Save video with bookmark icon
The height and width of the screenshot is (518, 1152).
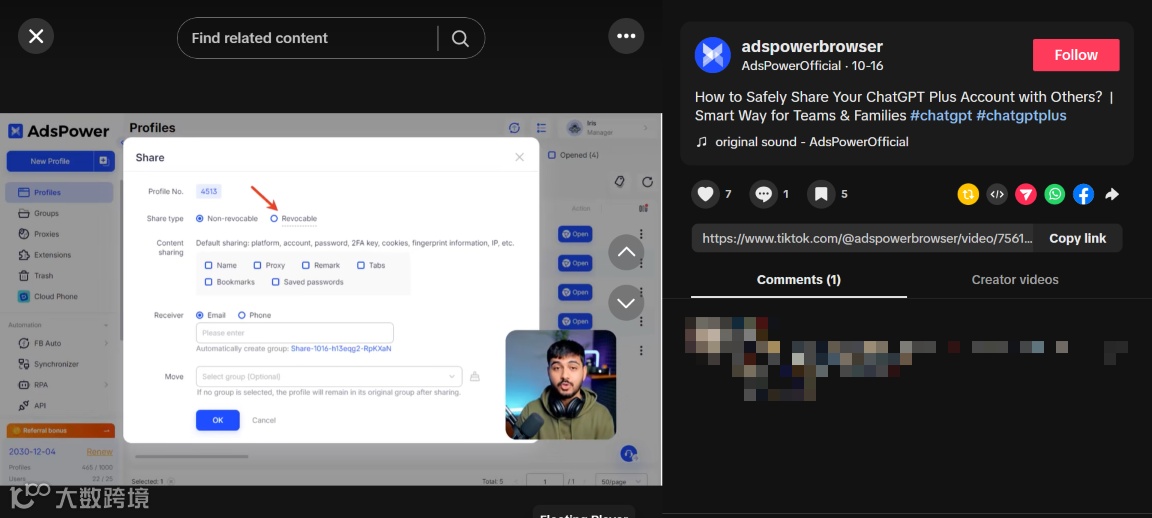821,194
